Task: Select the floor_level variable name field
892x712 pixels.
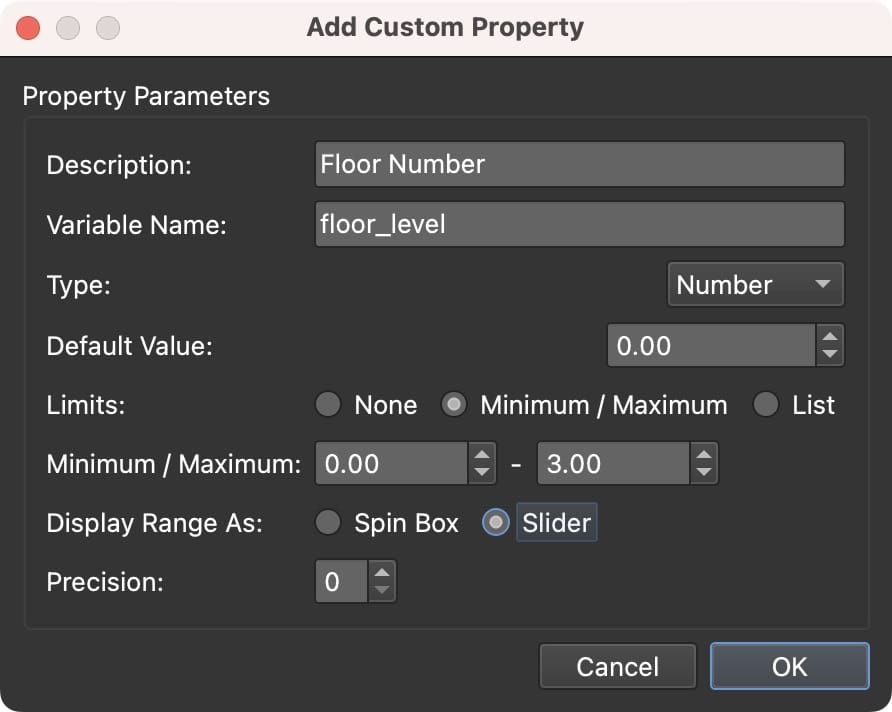Action: click(578, 224)
